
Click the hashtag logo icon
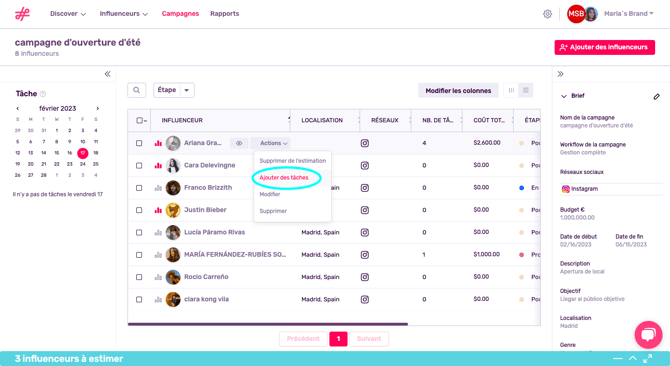click(x=22, y=14)
